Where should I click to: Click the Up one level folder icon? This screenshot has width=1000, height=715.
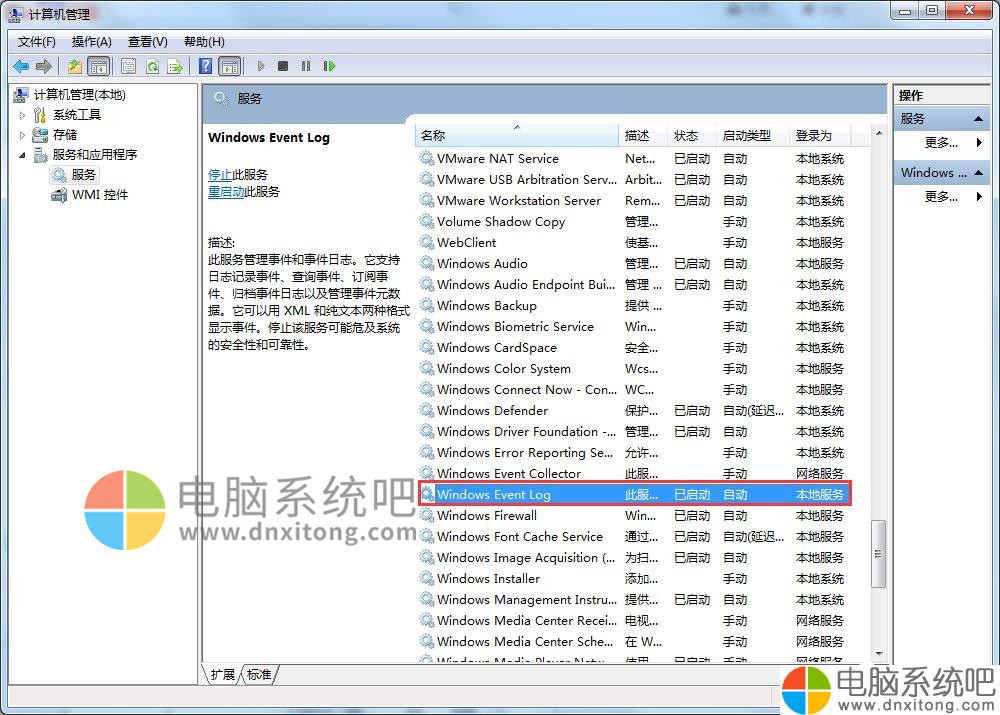tap(75, 66)
